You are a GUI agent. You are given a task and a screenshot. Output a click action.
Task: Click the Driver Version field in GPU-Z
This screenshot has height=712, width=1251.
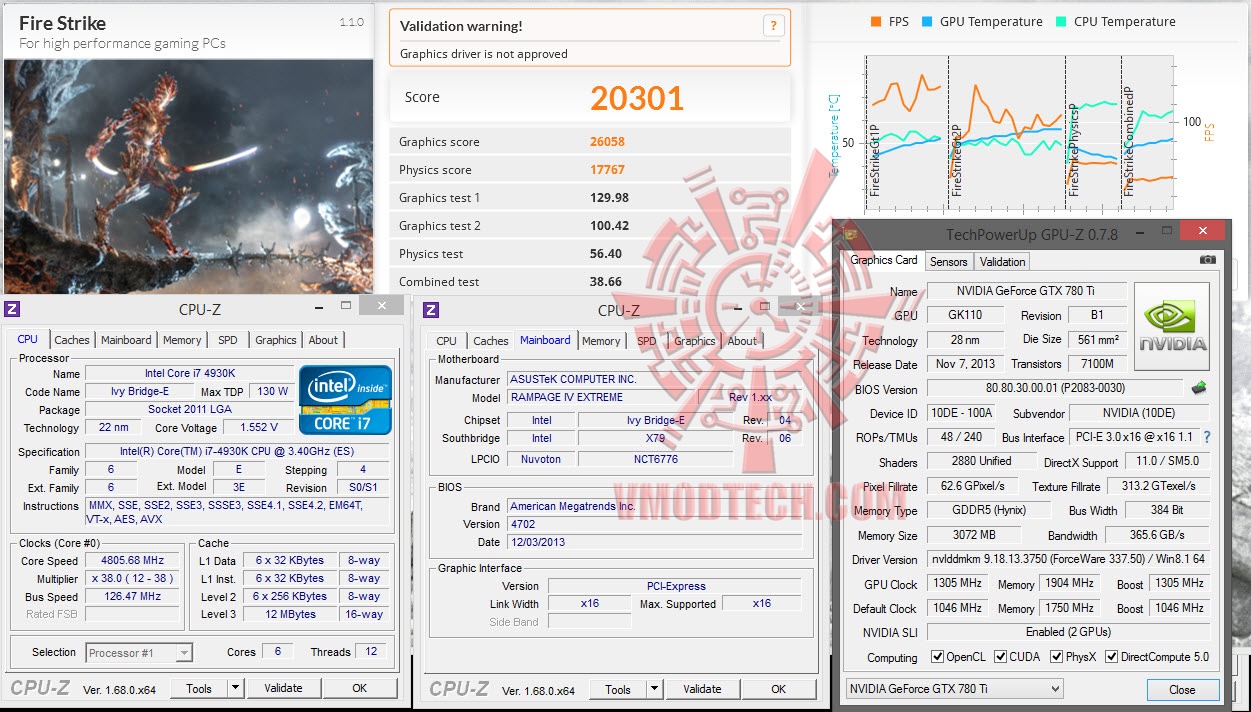pos(1068,560)
